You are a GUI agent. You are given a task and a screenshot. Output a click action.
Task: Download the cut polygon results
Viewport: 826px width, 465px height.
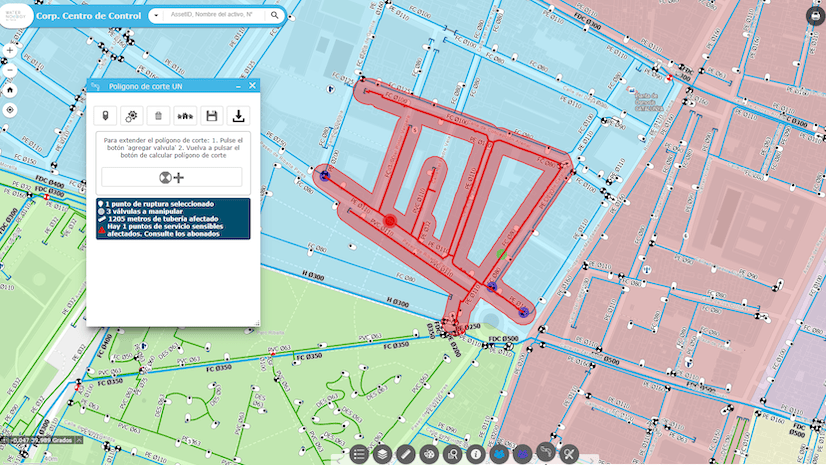239,116
